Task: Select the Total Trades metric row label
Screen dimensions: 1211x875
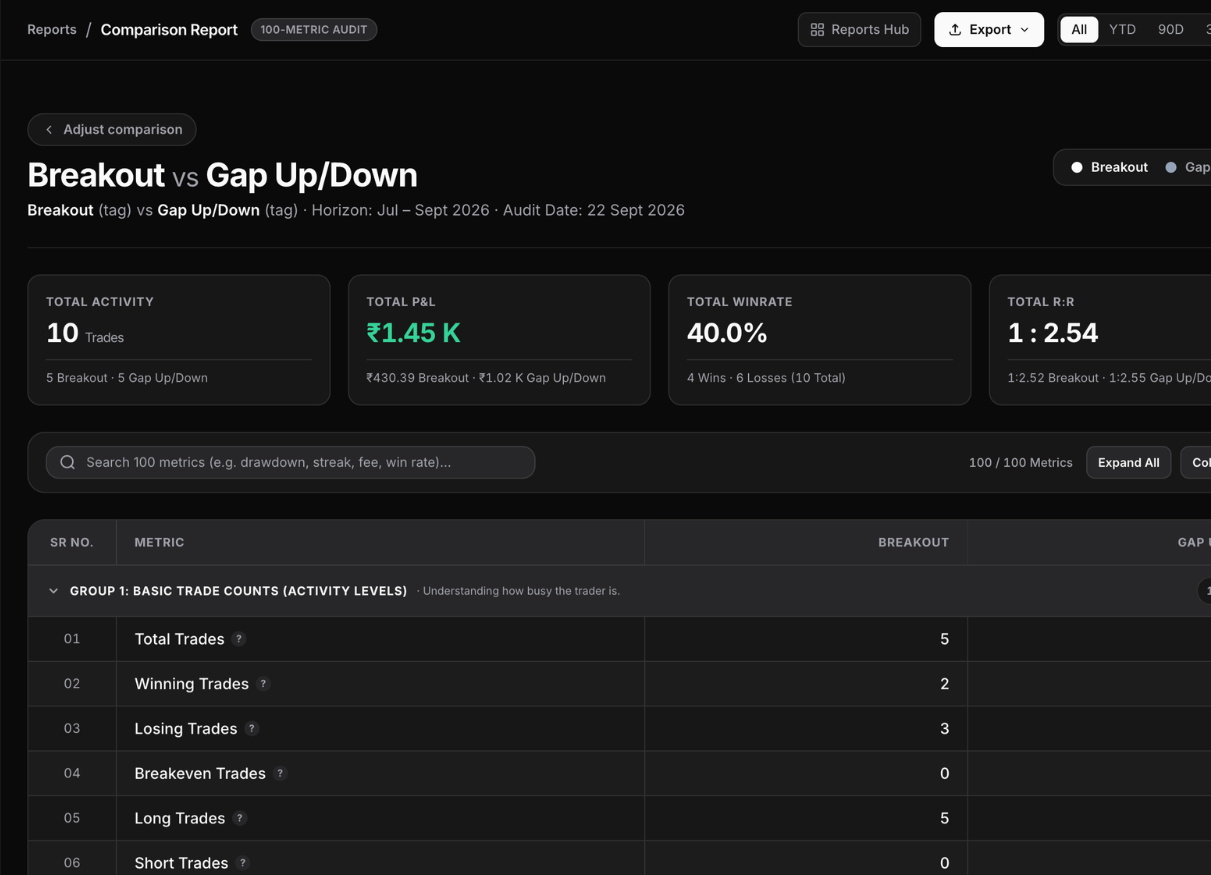Action: [x=179, y=639]
